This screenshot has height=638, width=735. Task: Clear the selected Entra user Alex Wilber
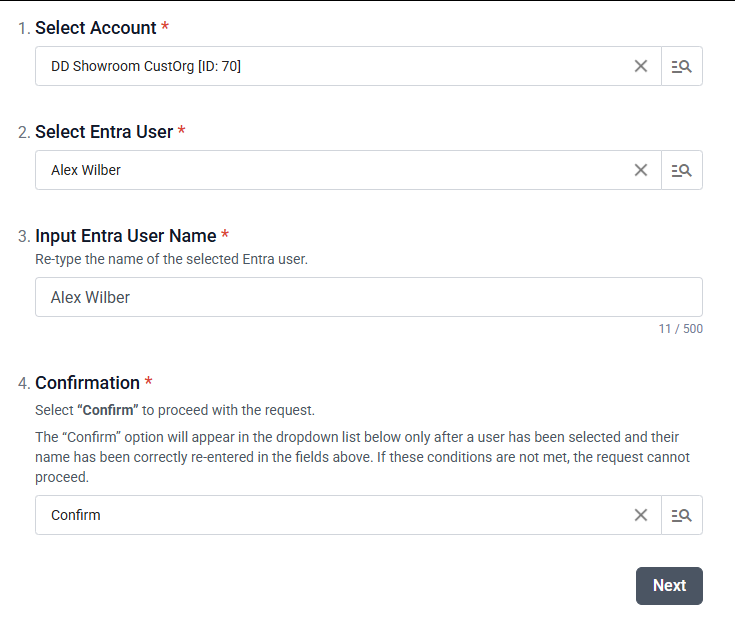(641, 170)
